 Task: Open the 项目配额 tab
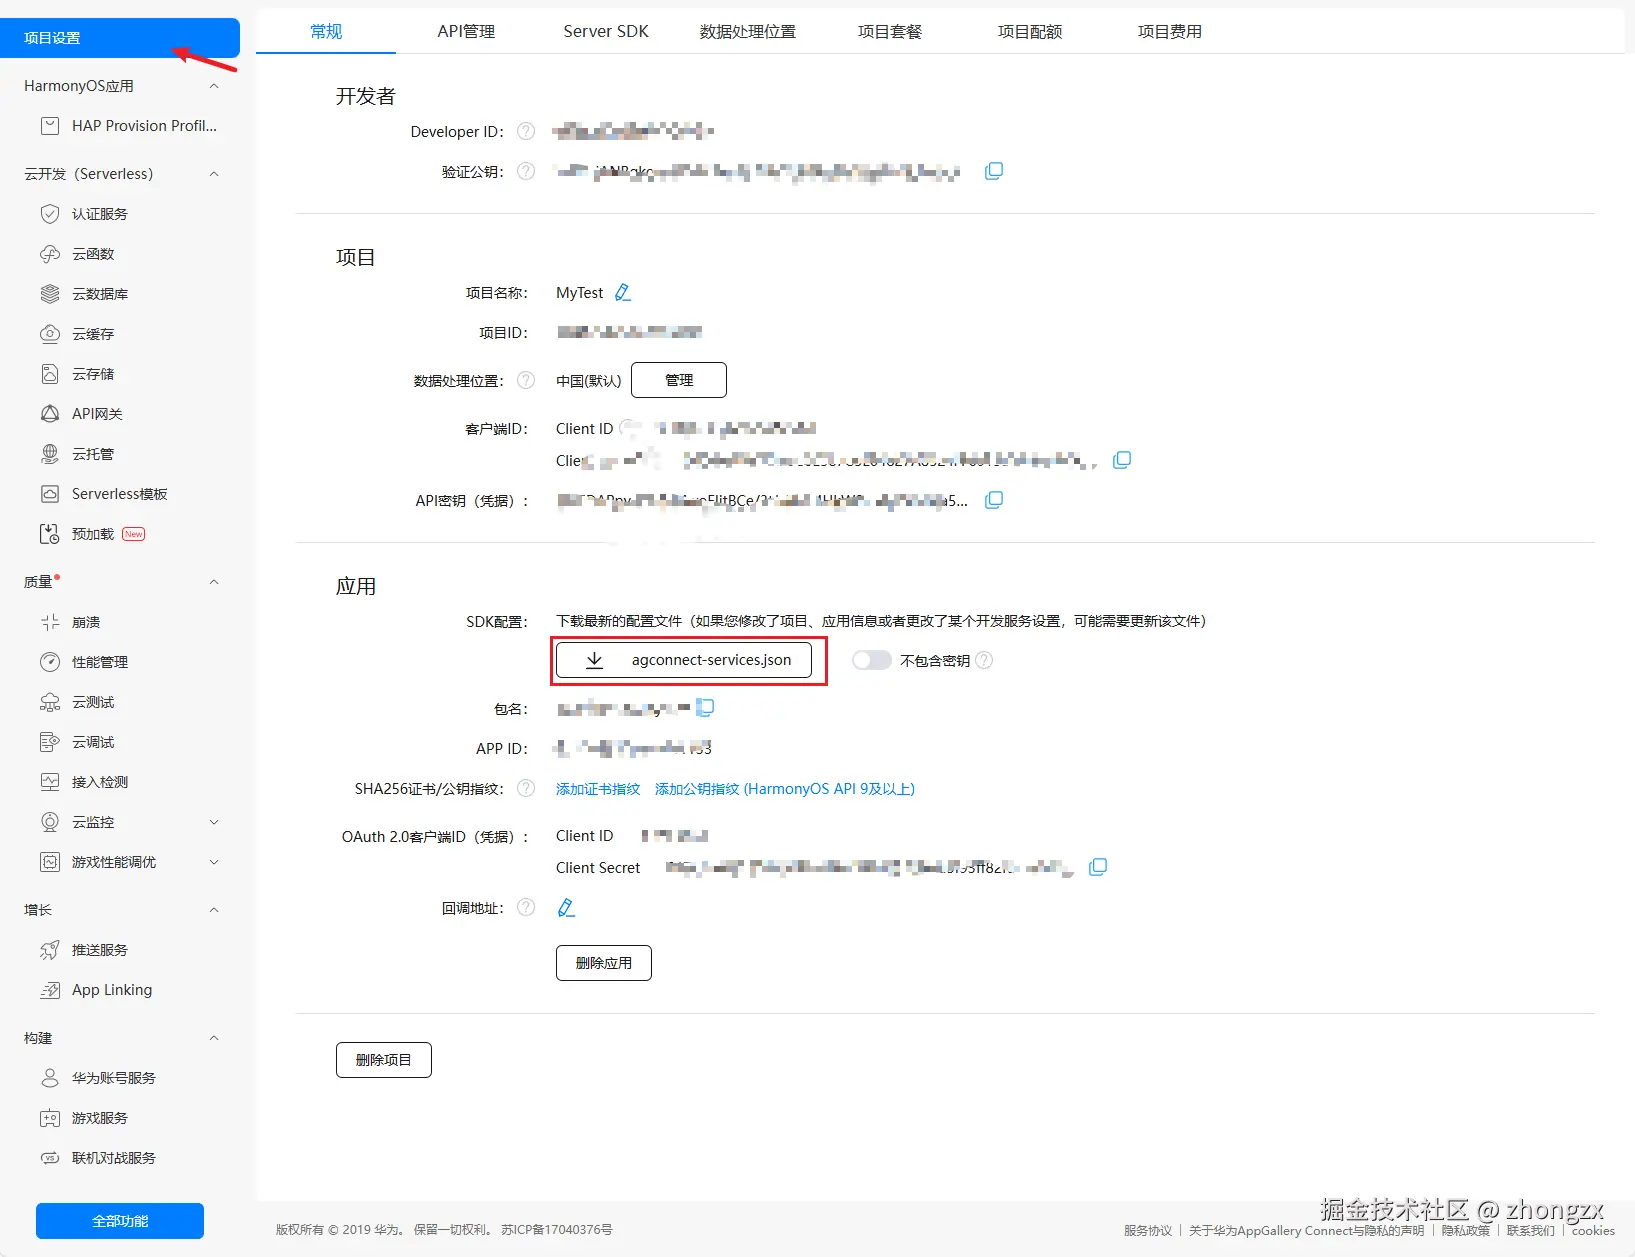(x=1030, y=31)
